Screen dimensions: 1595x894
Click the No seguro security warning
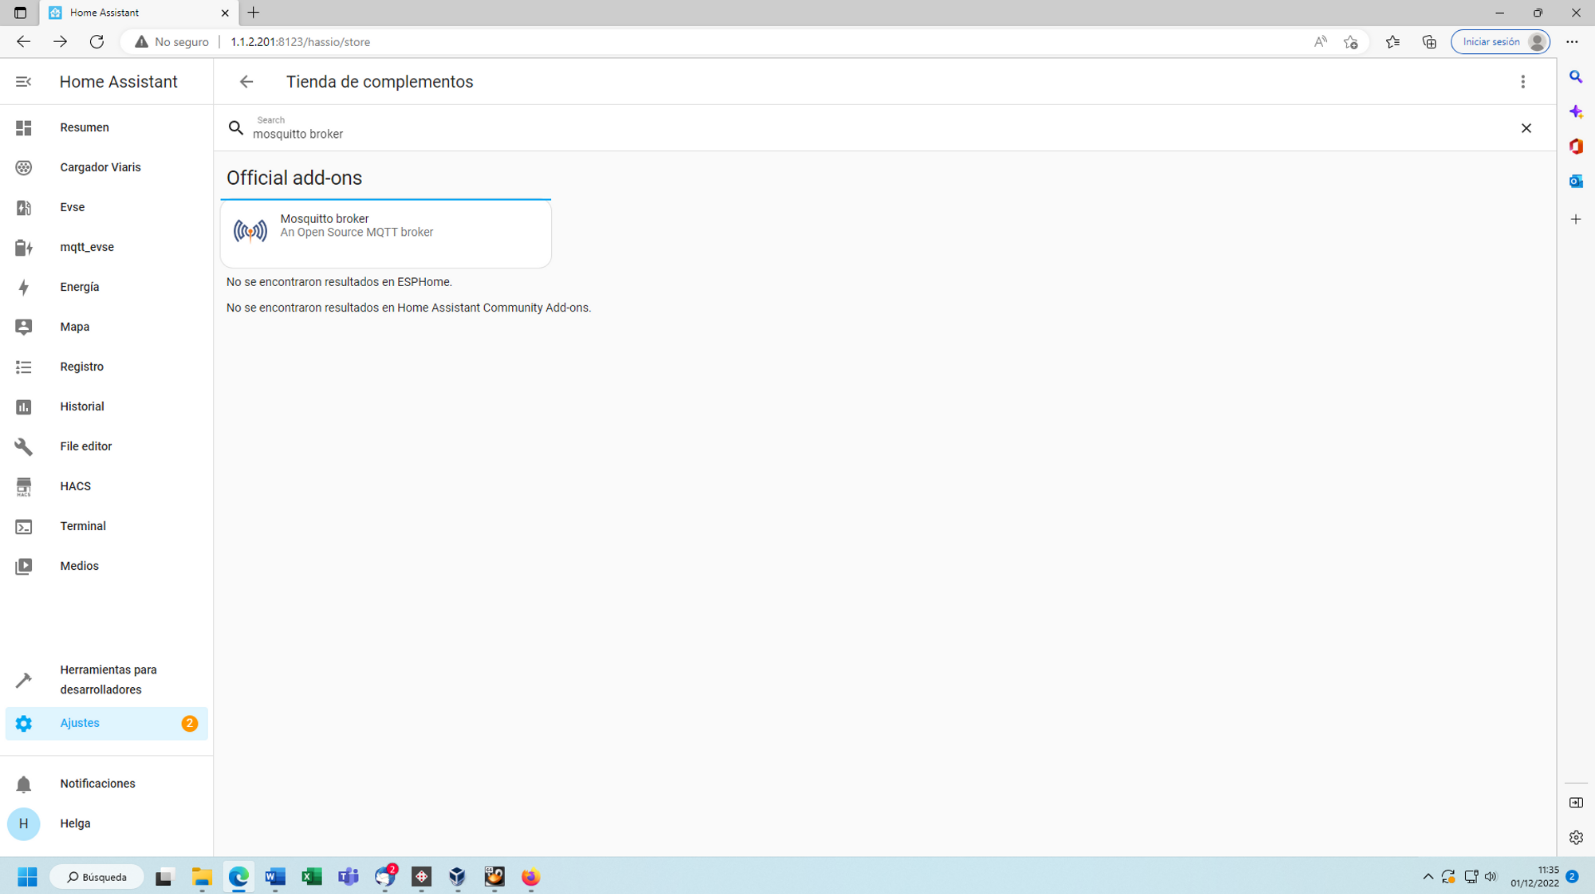coord(171,42)
